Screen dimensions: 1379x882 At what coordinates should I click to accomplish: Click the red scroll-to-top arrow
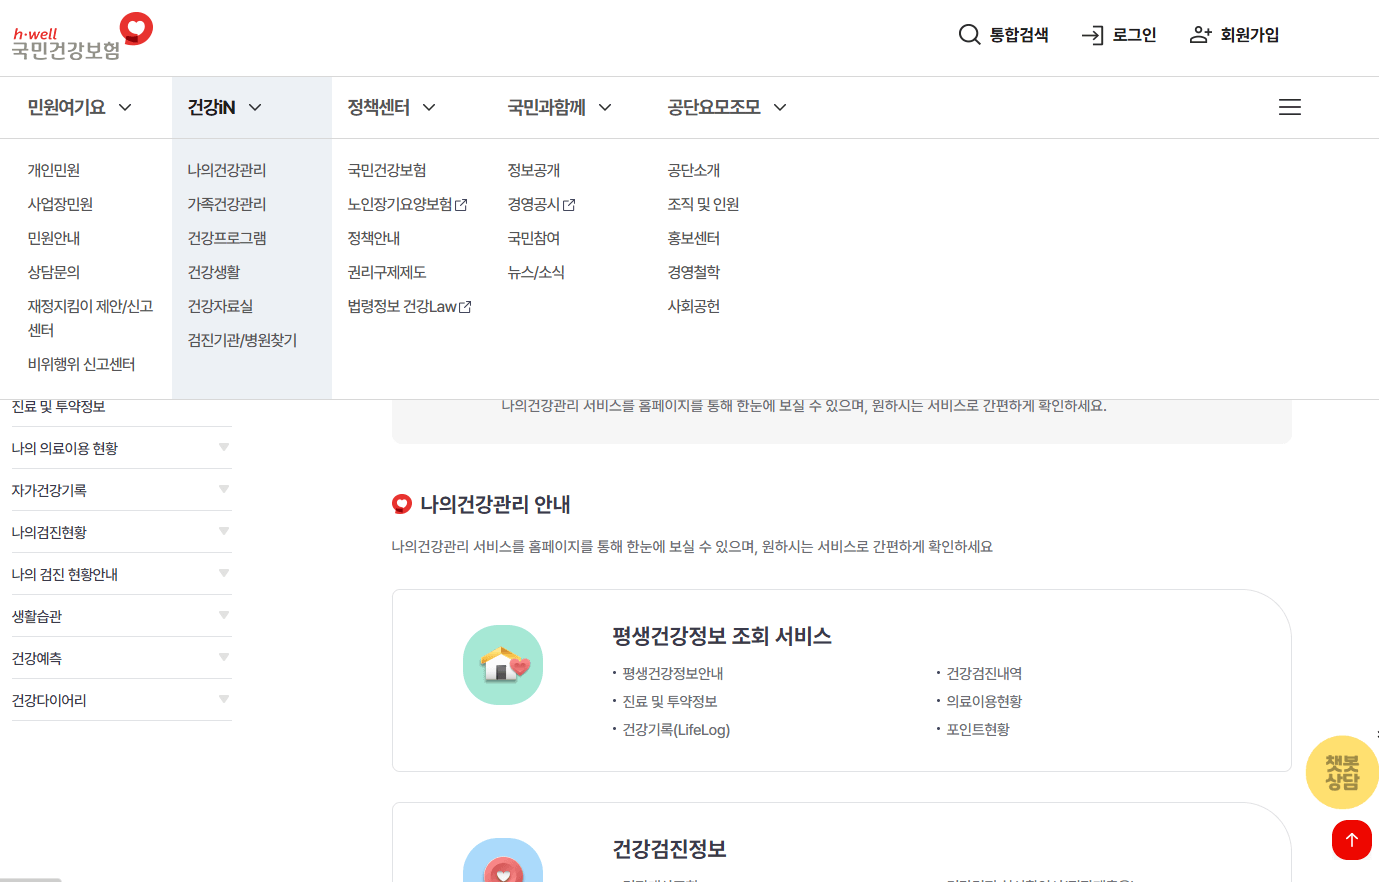[1351, 840]
